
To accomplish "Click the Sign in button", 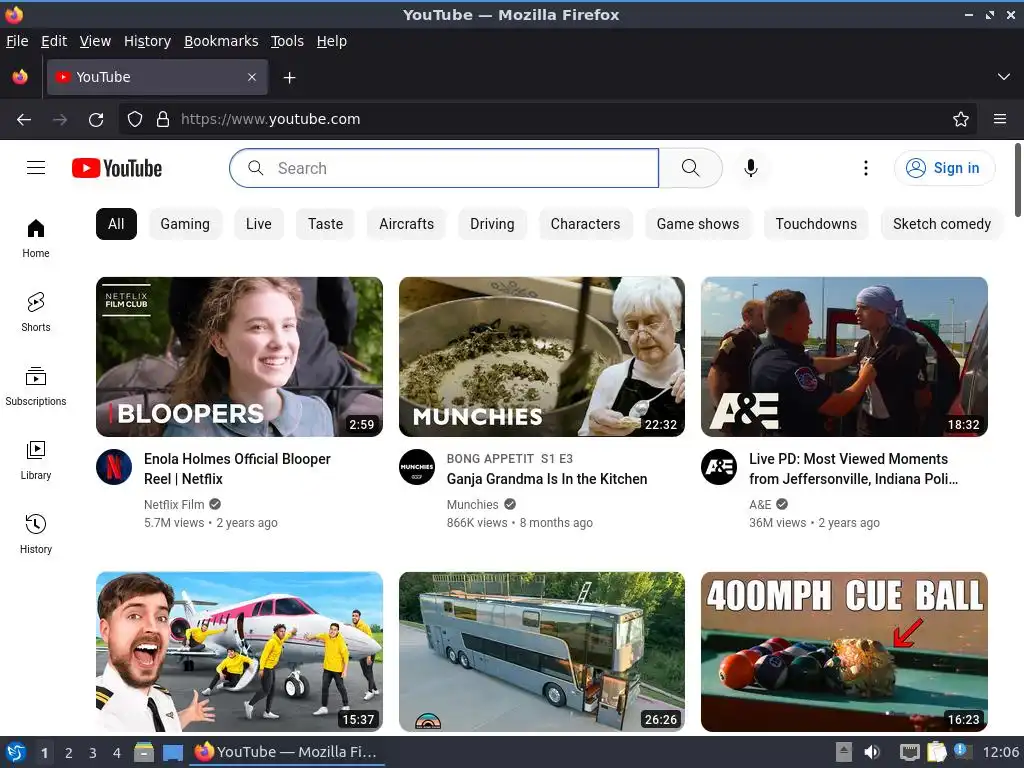I will [944, 168].
